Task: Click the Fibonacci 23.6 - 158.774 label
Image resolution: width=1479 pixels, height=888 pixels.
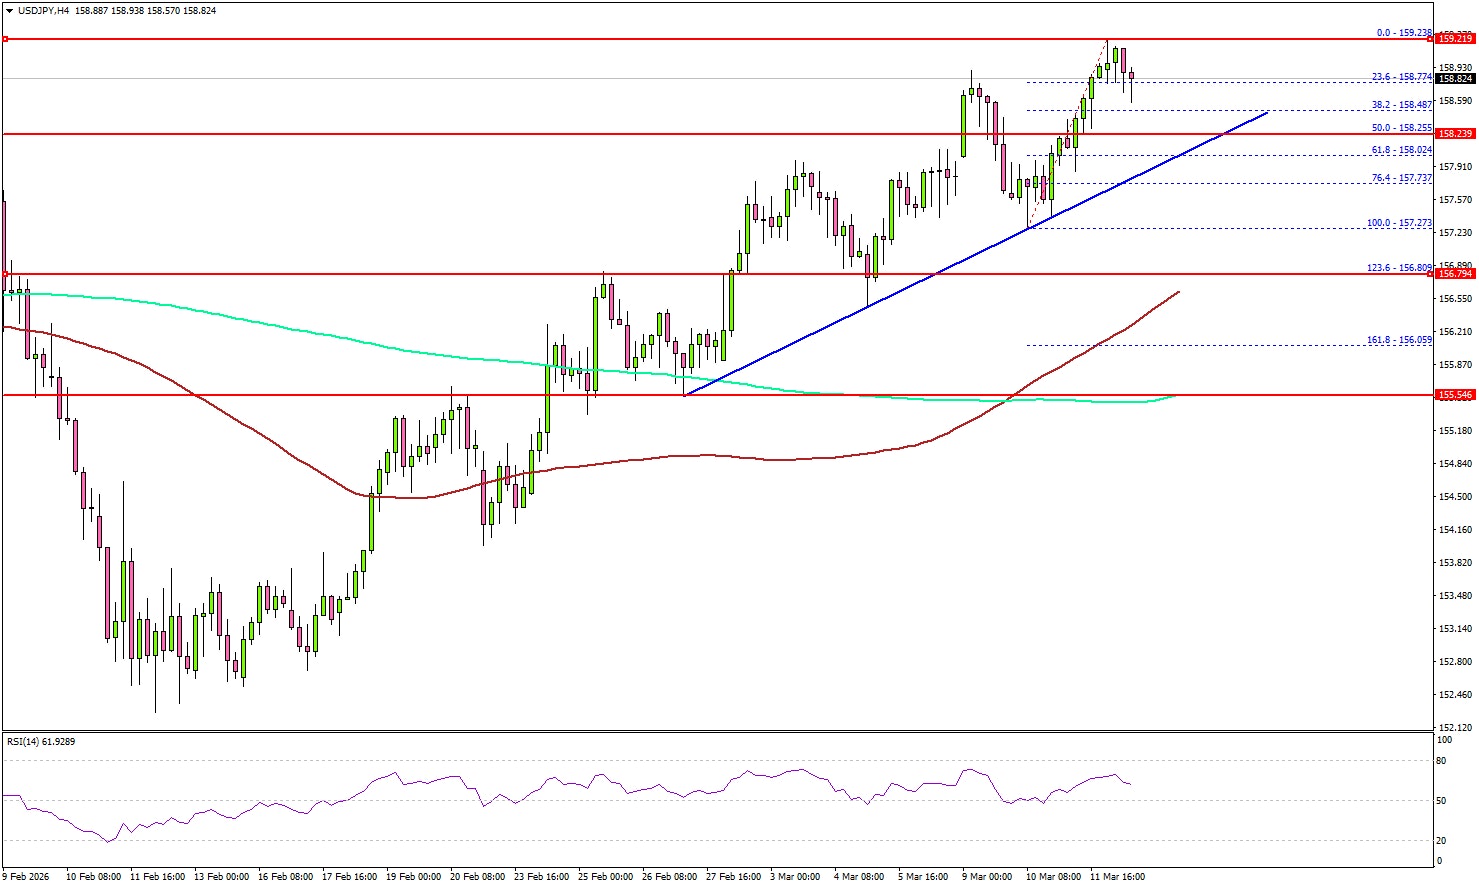Action: pos(1401,77)
